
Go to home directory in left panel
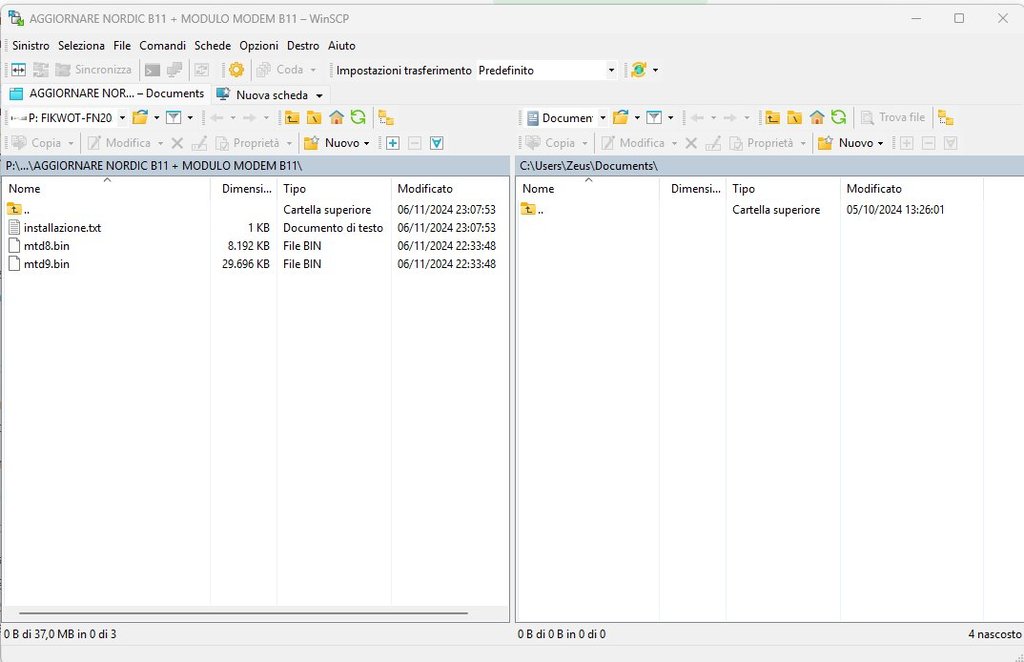click(x=336, y=118)
